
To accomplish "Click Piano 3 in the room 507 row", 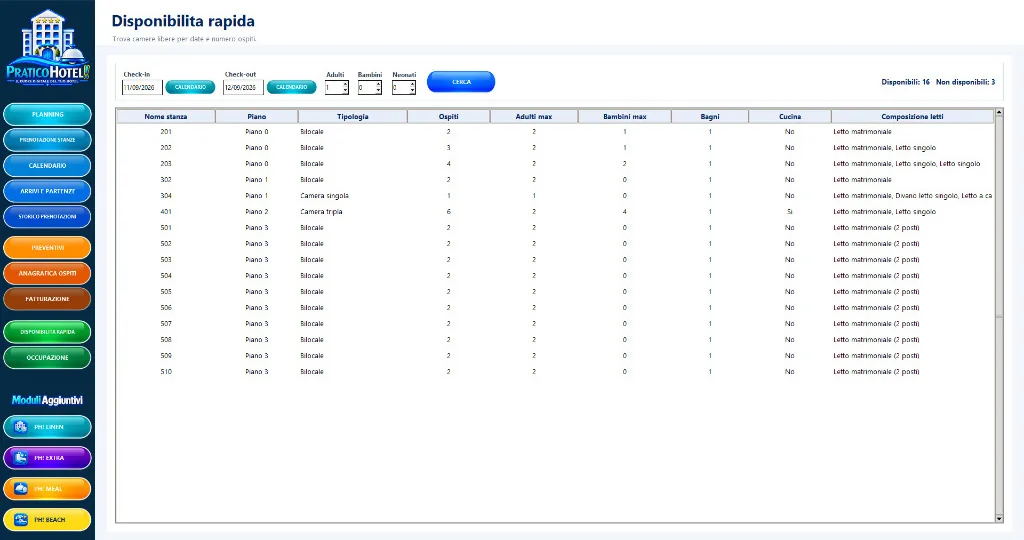I will click(x=257, y=324).
